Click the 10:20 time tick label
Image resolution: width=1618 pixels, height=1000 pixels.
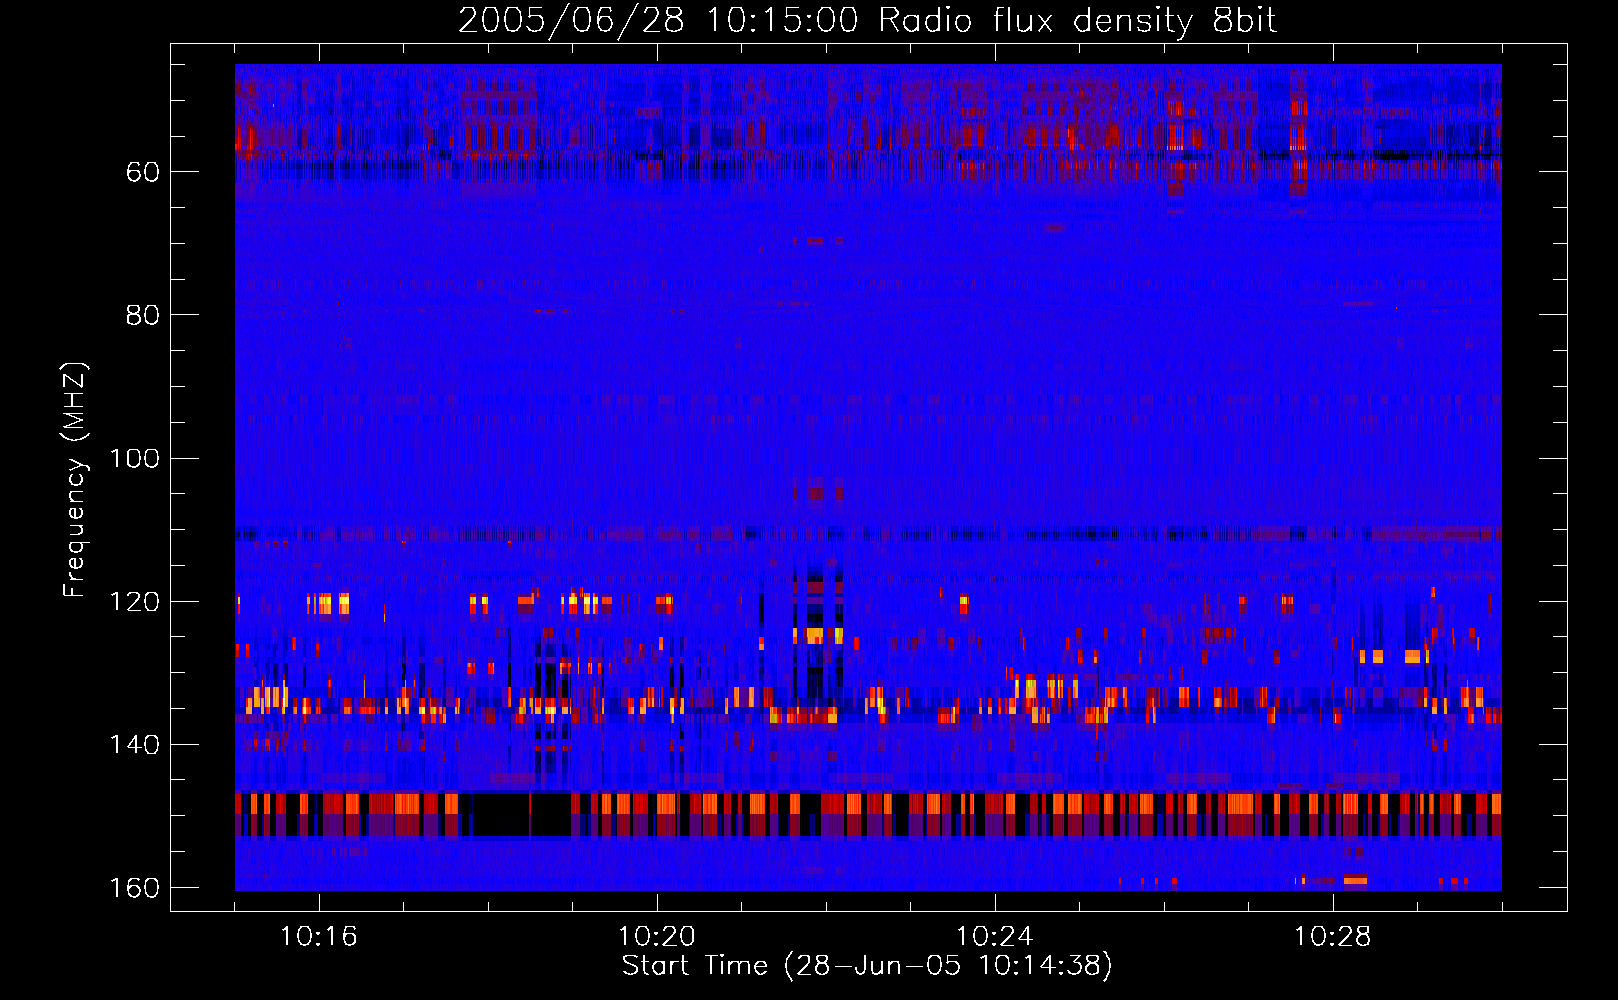pos(657,937)
